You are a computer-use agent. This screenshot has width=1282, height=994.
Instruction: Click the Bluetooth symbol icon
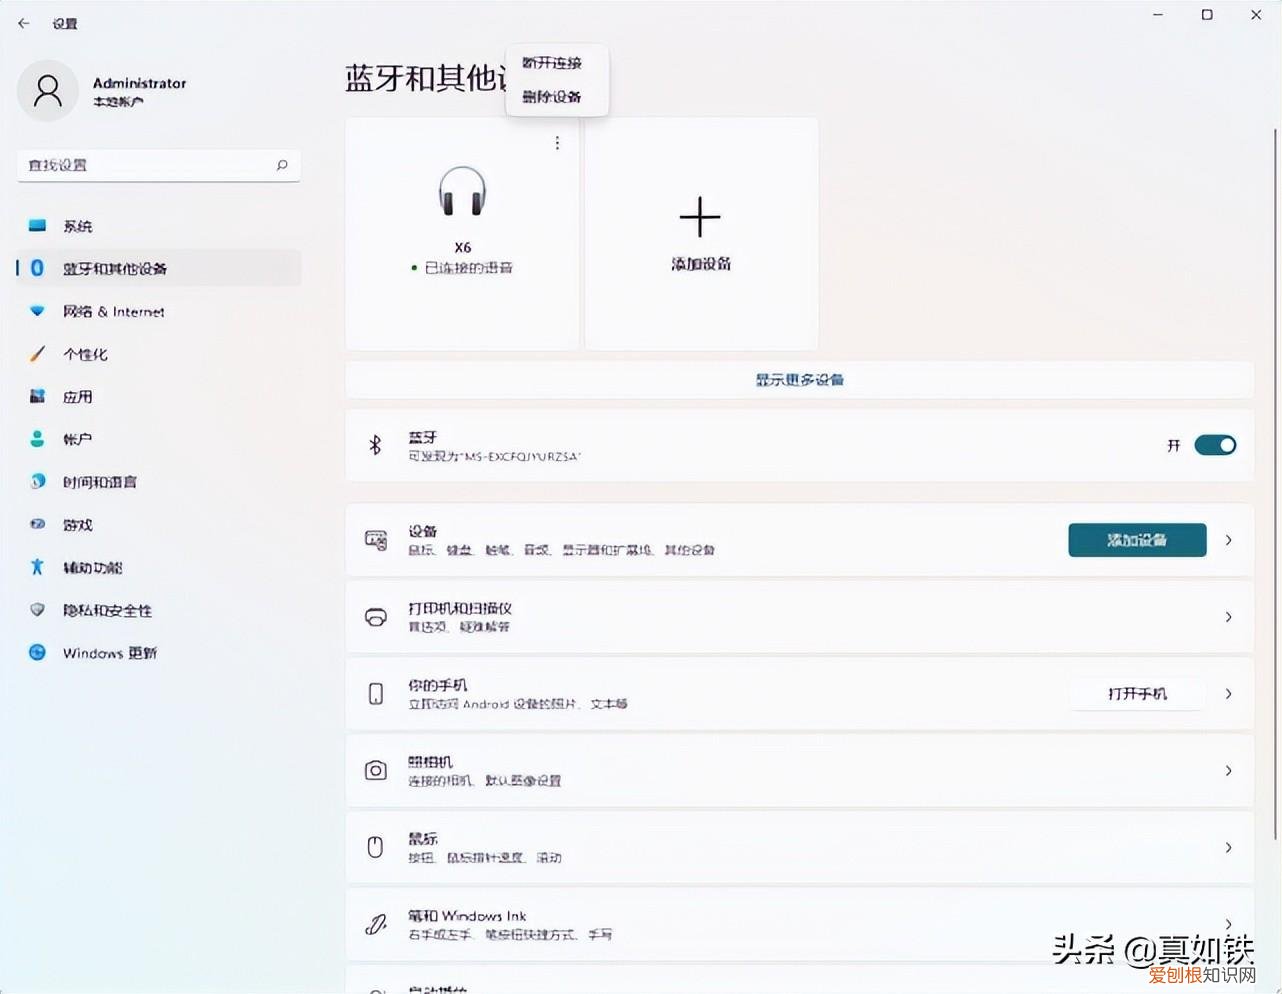[375, 445]
